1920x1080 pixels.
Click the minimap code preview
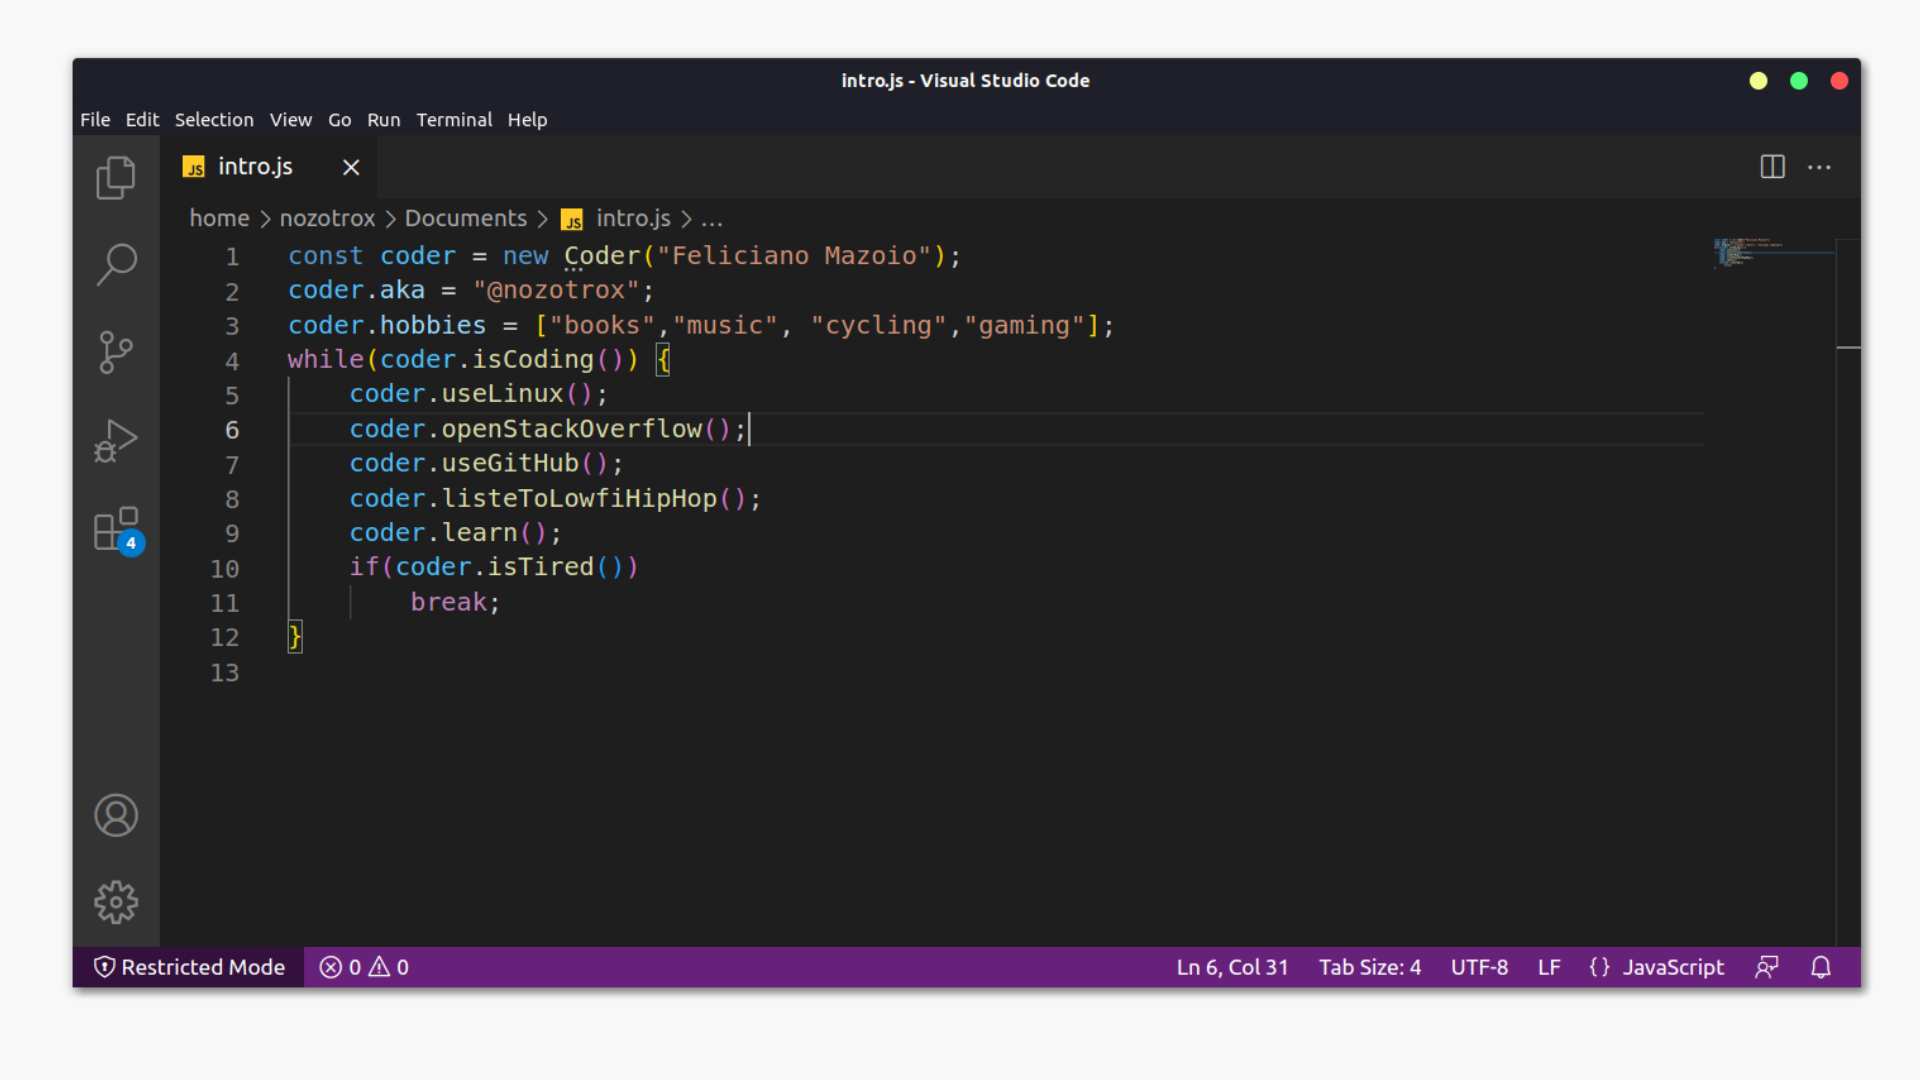click(1745, 252)
